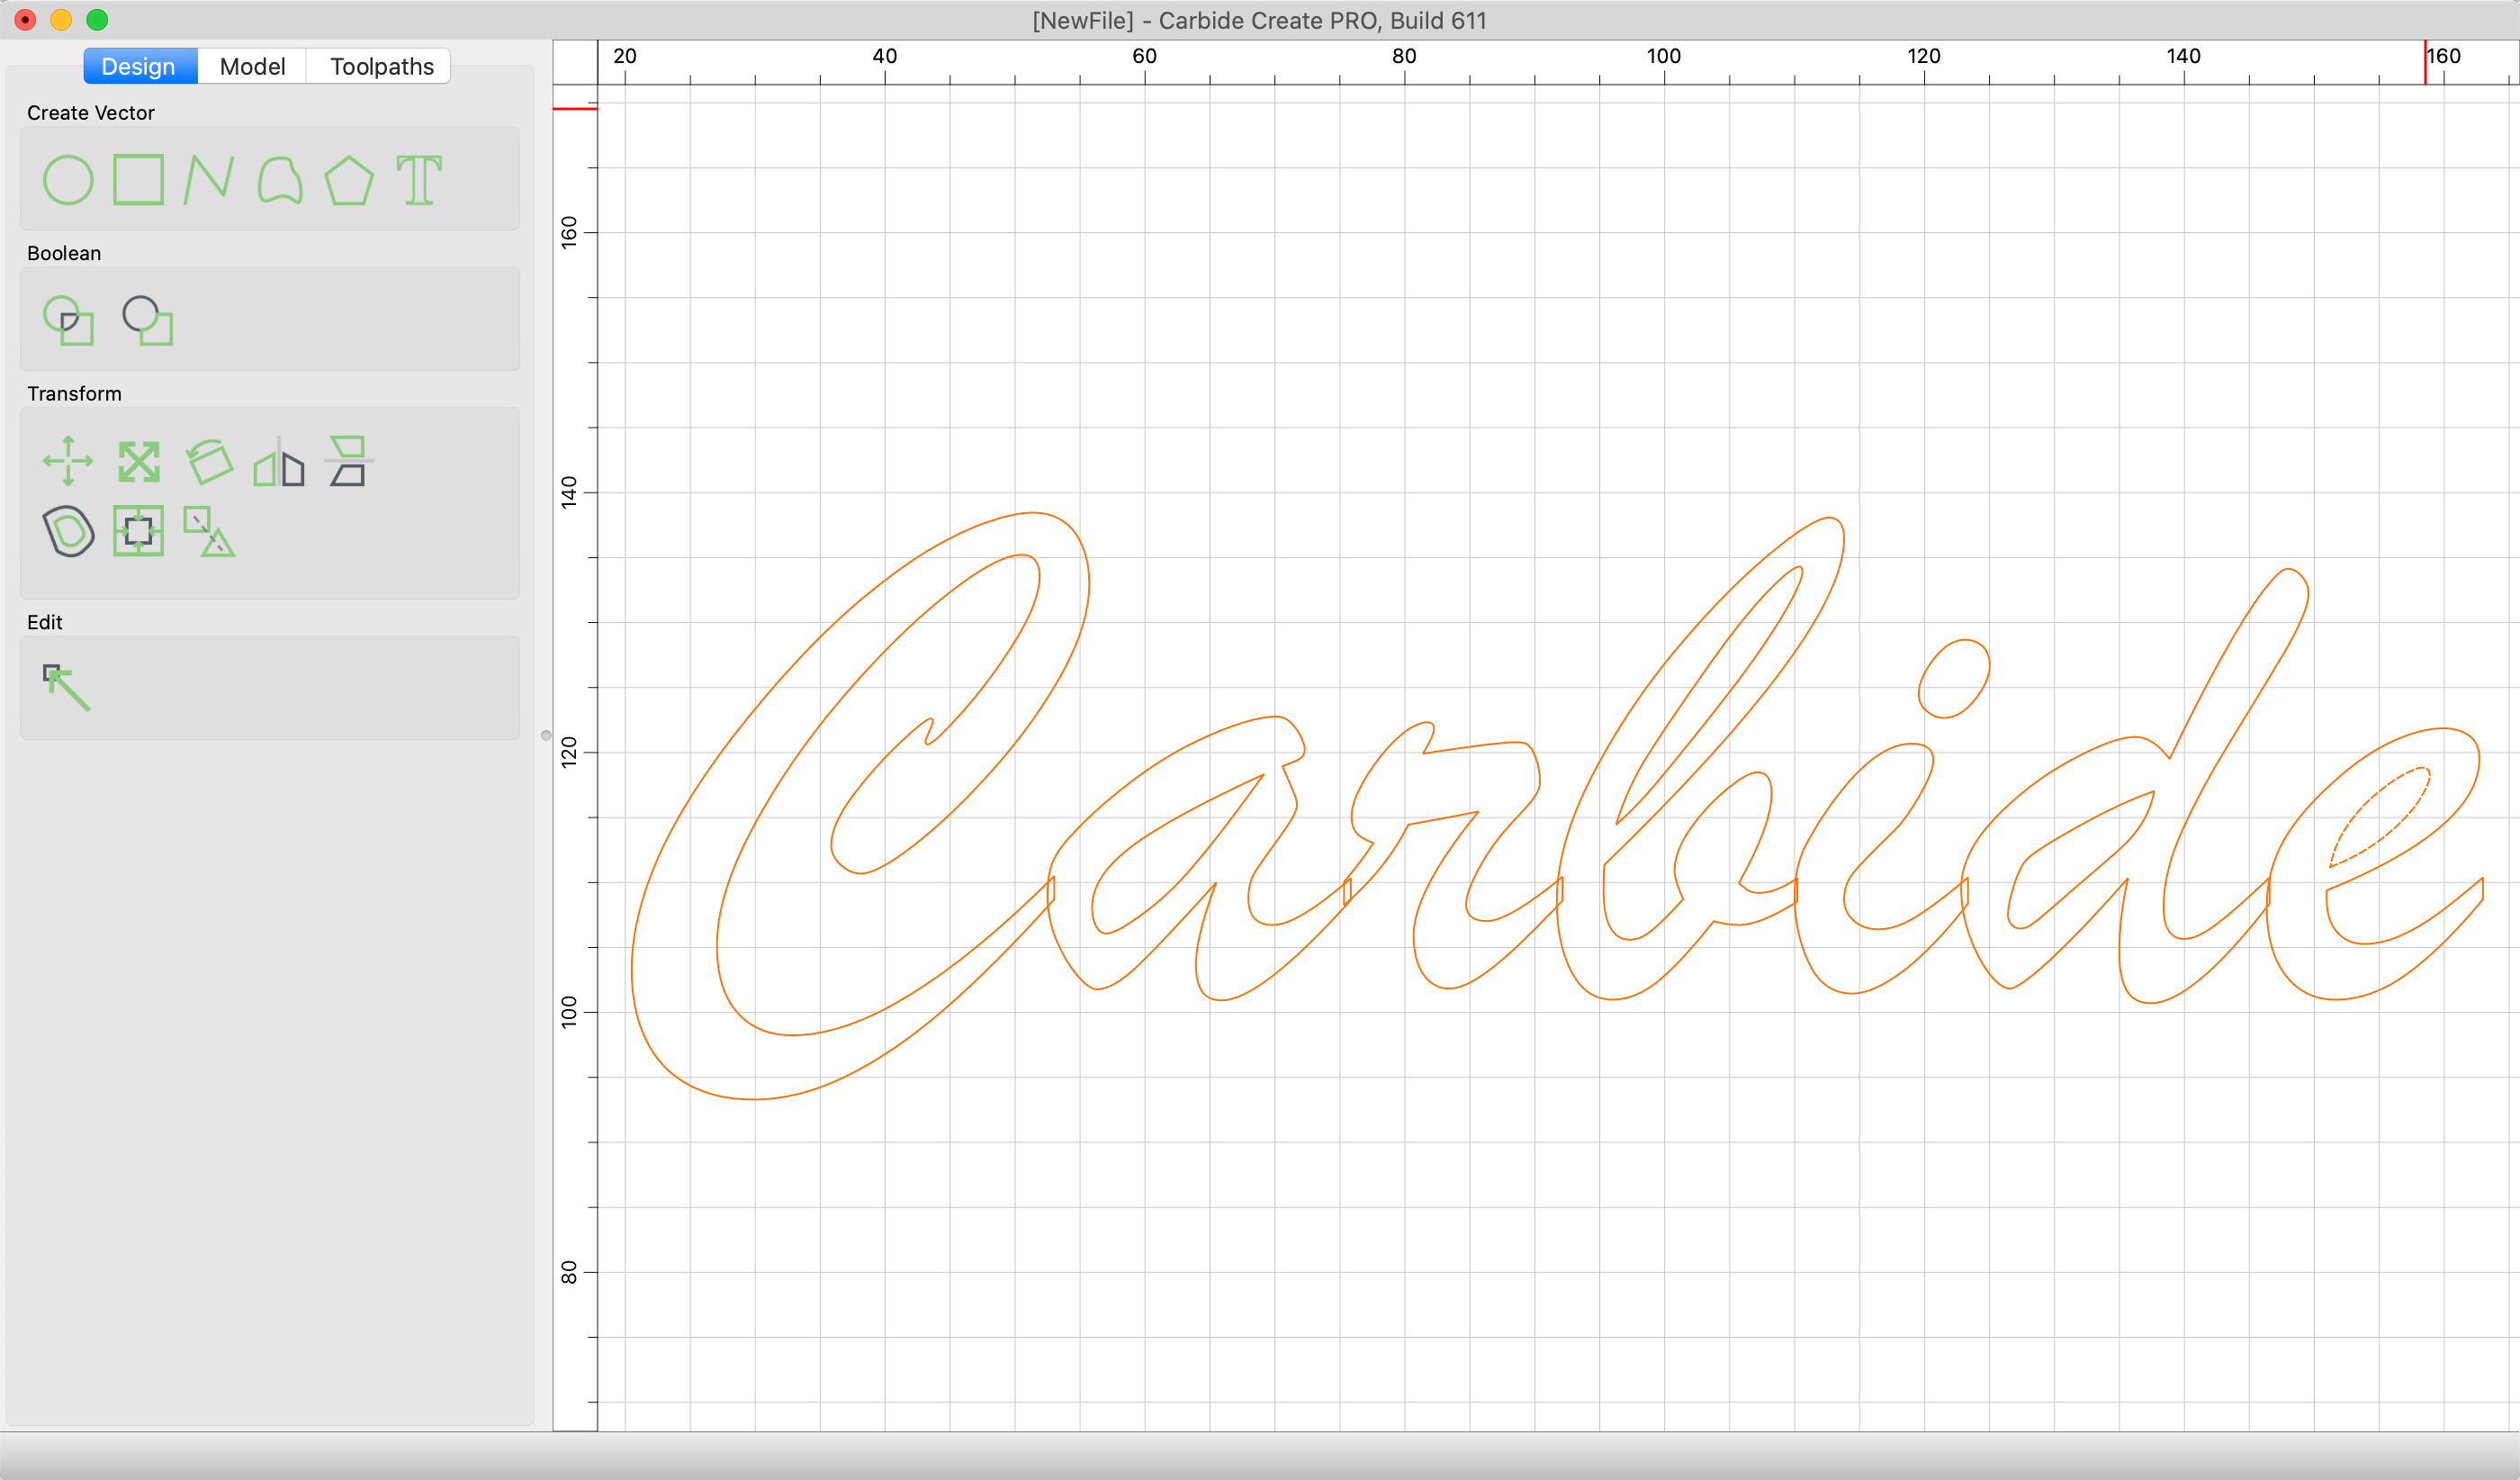The height and width of the screenshot is (1480, 2520).
Task: Open the Scale transform tool
Action: (x=138, y=462)
